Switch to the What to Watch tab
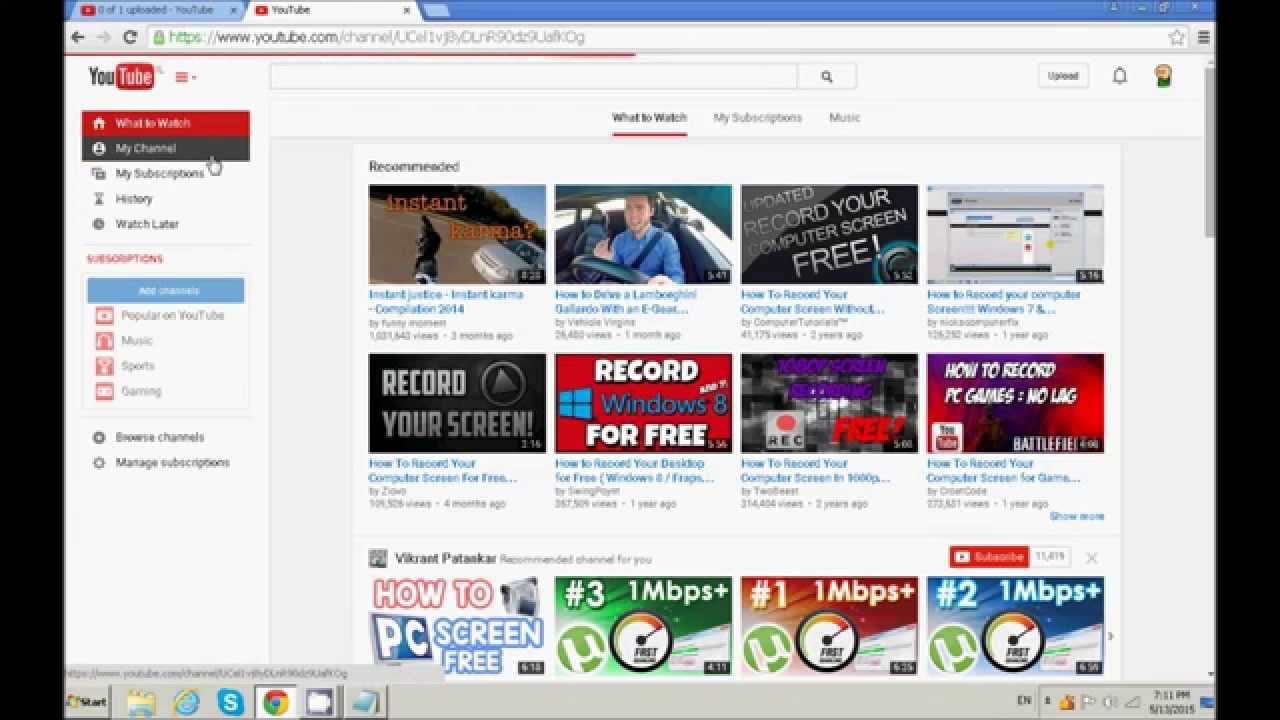The image size is (1280, 720). pyautogui.click(x=649, y=117)
